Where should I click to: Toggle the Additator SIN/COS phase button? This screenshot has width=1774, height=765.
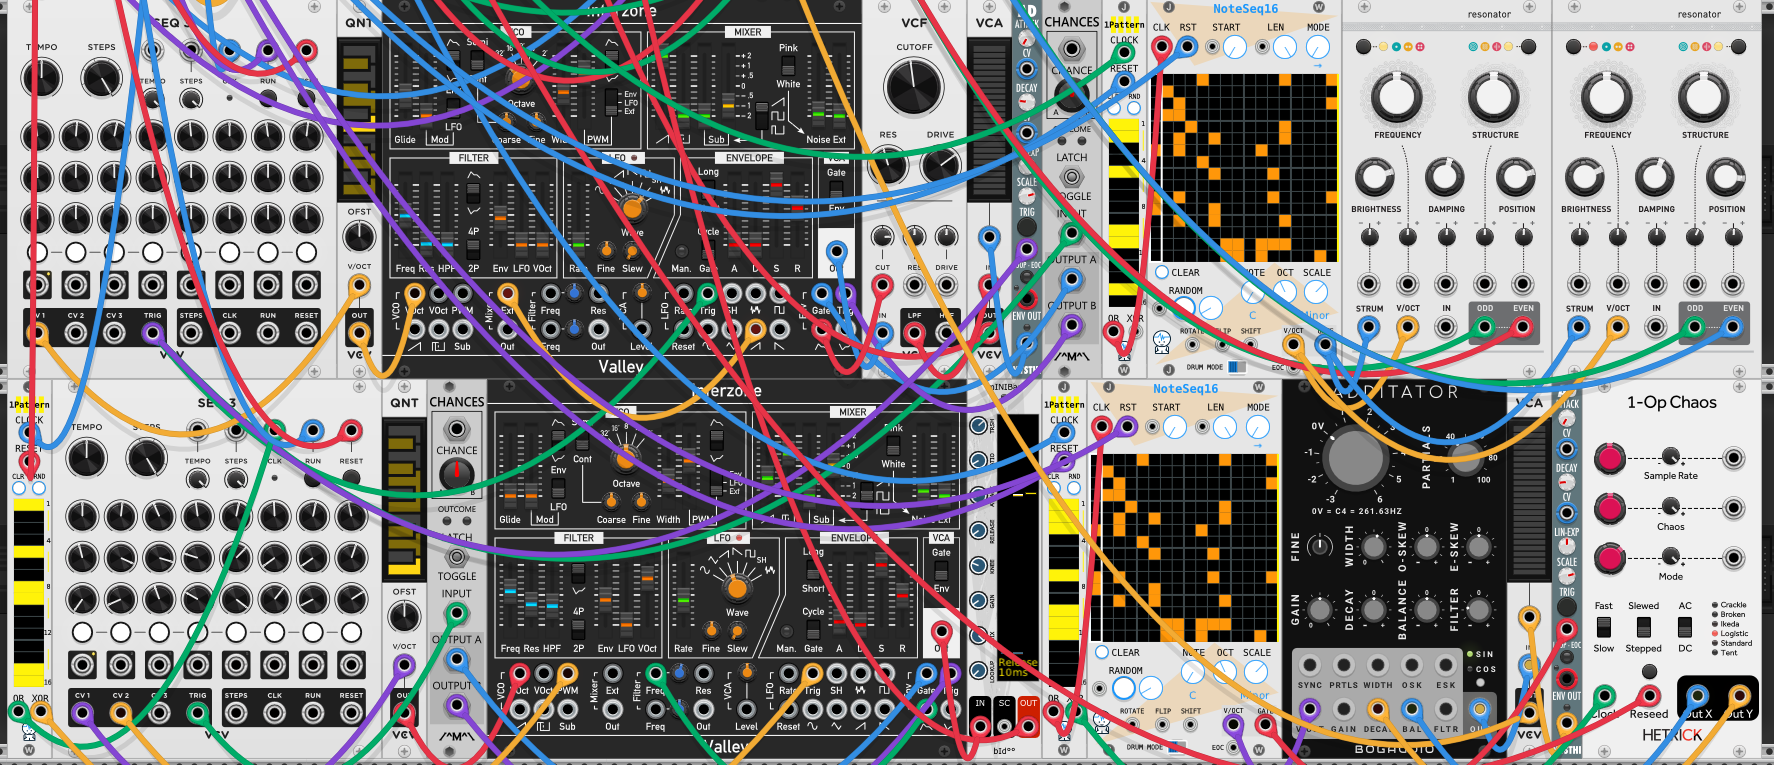(1480, 683)
